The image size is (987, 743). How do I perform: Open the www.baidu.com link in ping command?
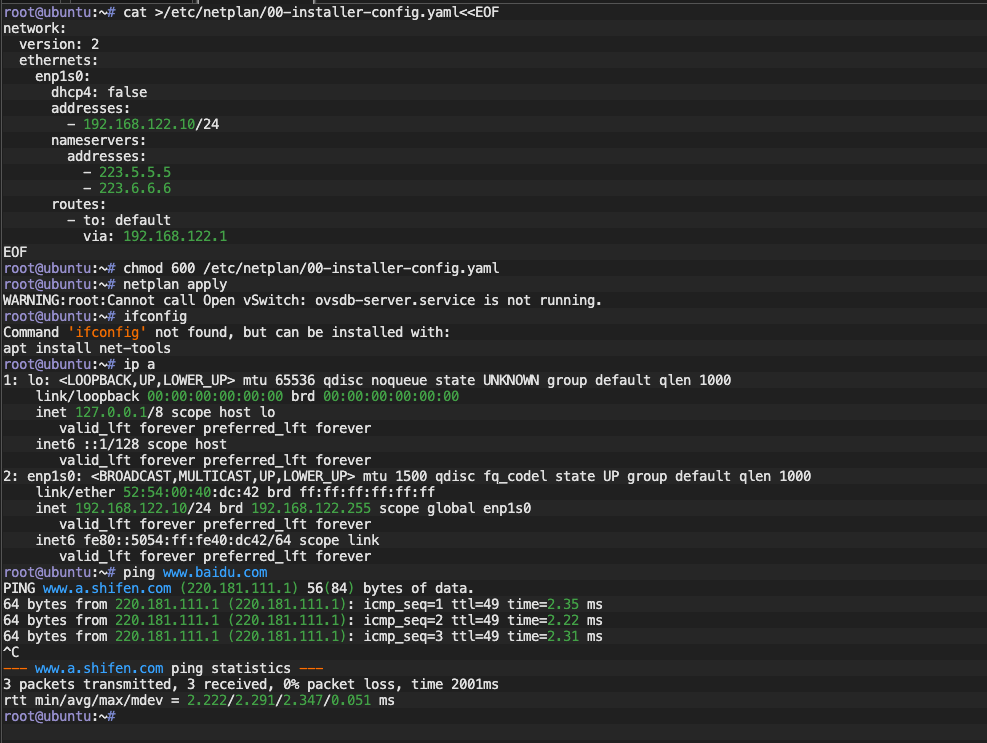[215, 572]
